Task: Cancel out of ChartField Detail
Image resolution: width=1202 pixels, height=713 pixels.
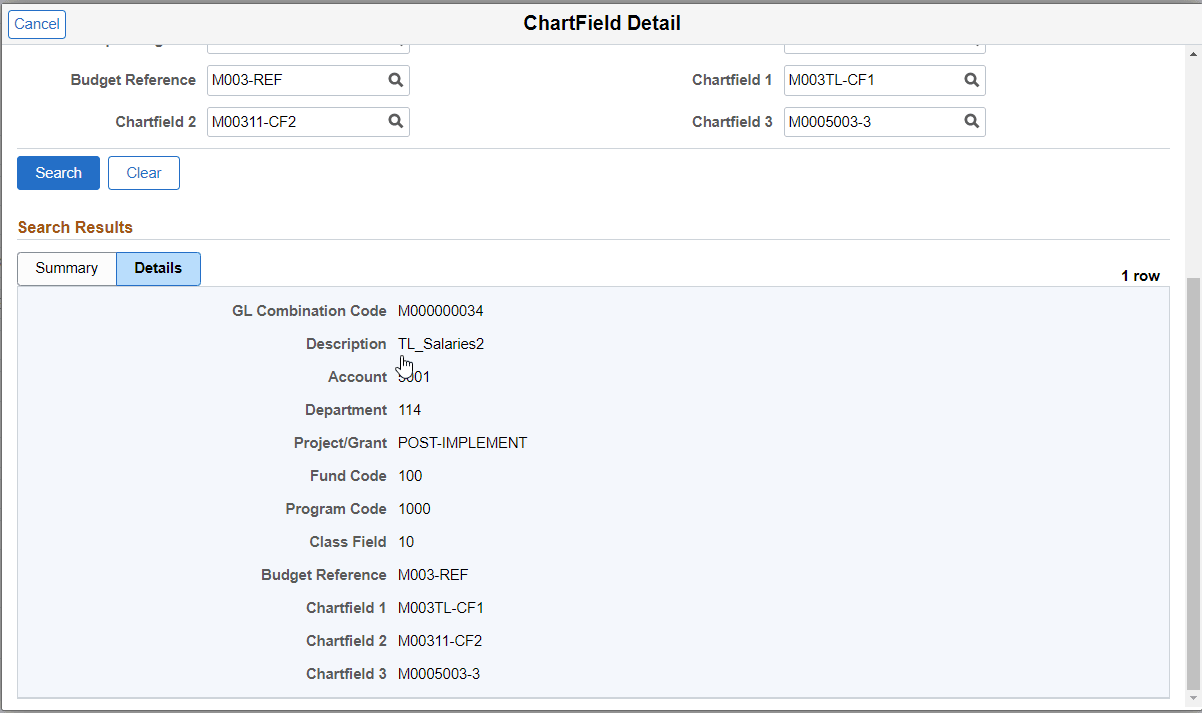Action: point(36,24)
